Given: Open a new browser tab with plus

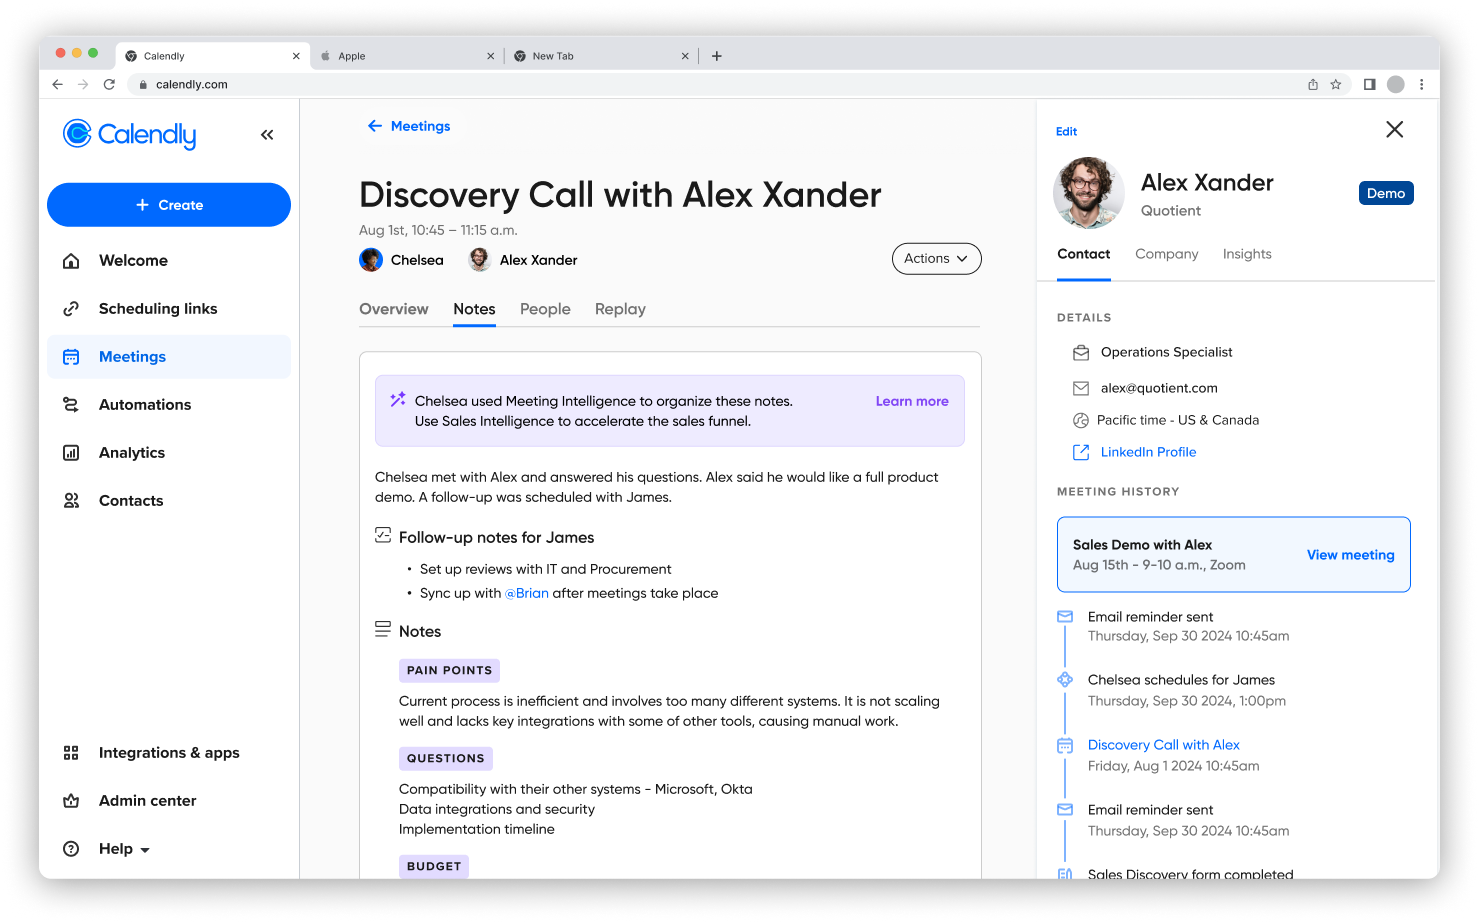Looking at the screenshot, I should [717, 56].
